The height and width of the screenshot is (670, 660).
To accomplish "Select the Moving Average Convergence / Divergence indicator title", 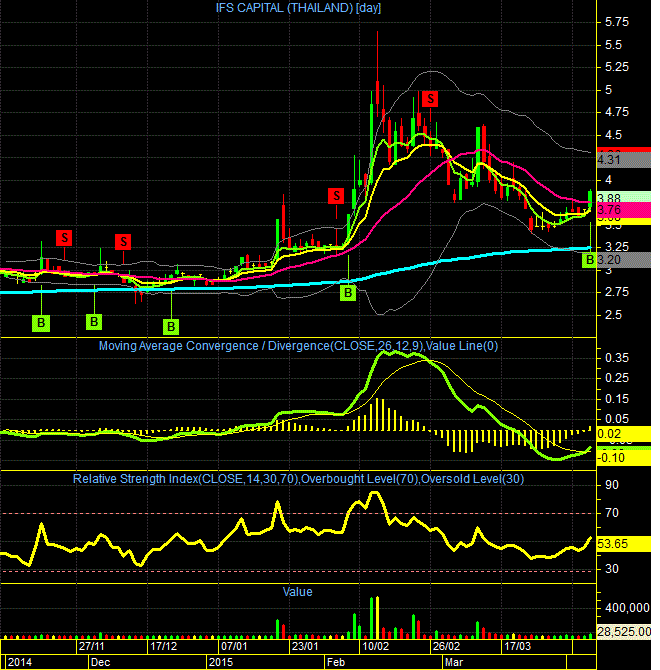I will (298, 346).
